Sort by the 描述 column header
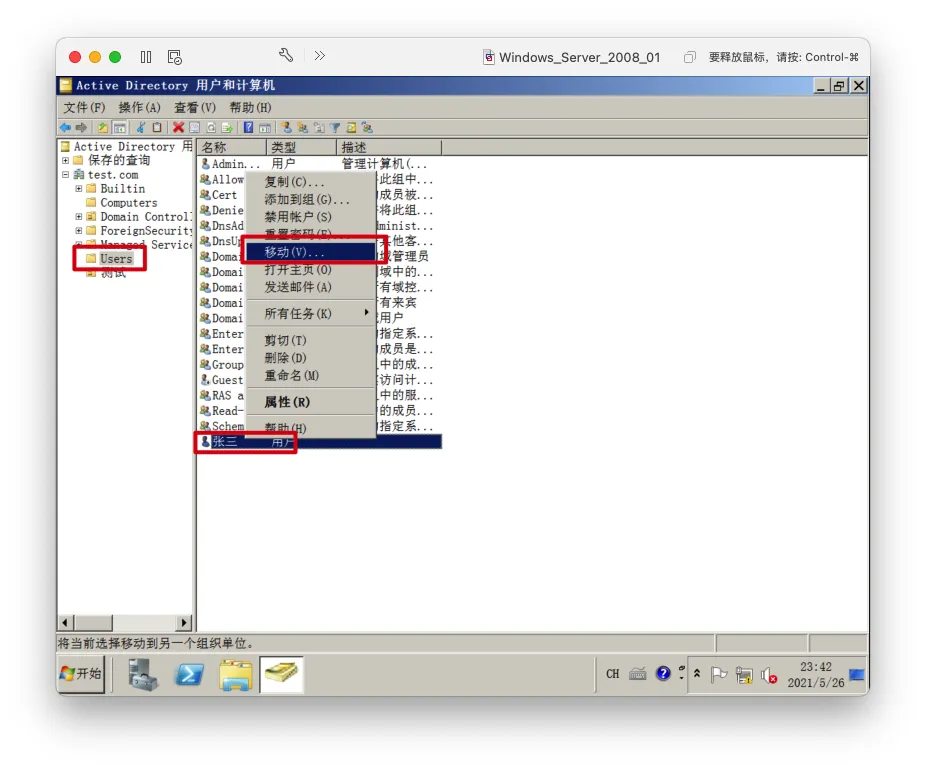This screenshot has width=926, height=770. click(x=389, y=147)
